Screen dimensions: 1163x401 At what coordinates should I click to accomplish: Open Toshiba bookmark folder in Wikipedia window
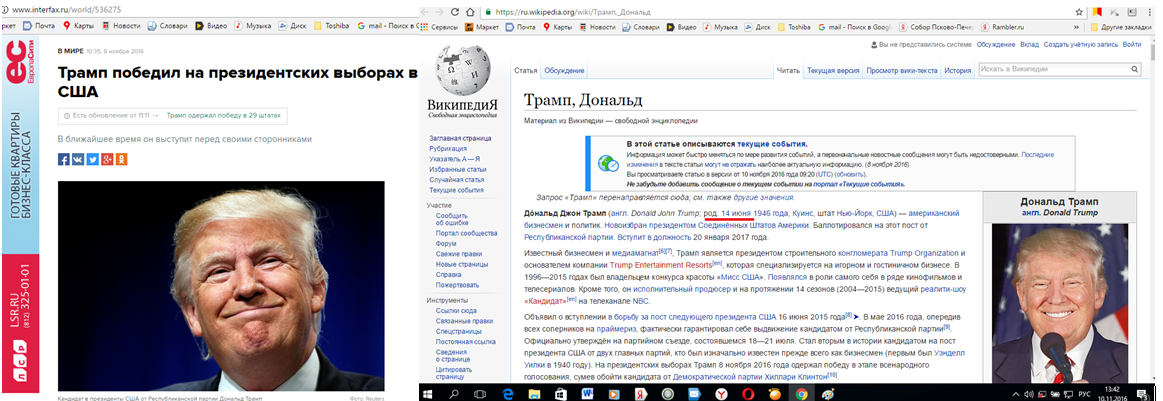[x=794, y=27]
